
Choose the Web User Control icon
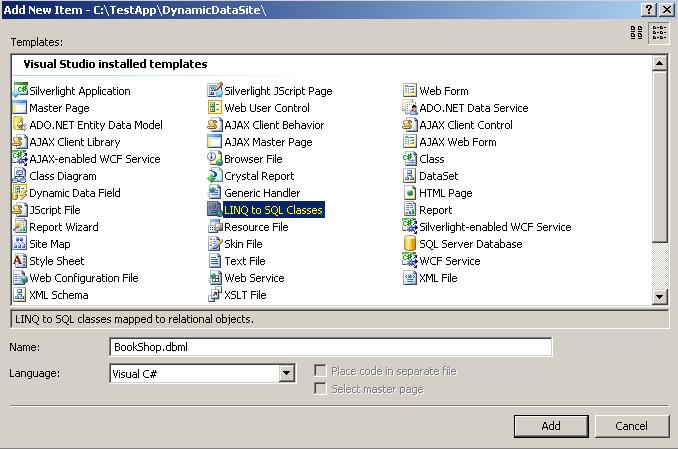coord(215,108)
